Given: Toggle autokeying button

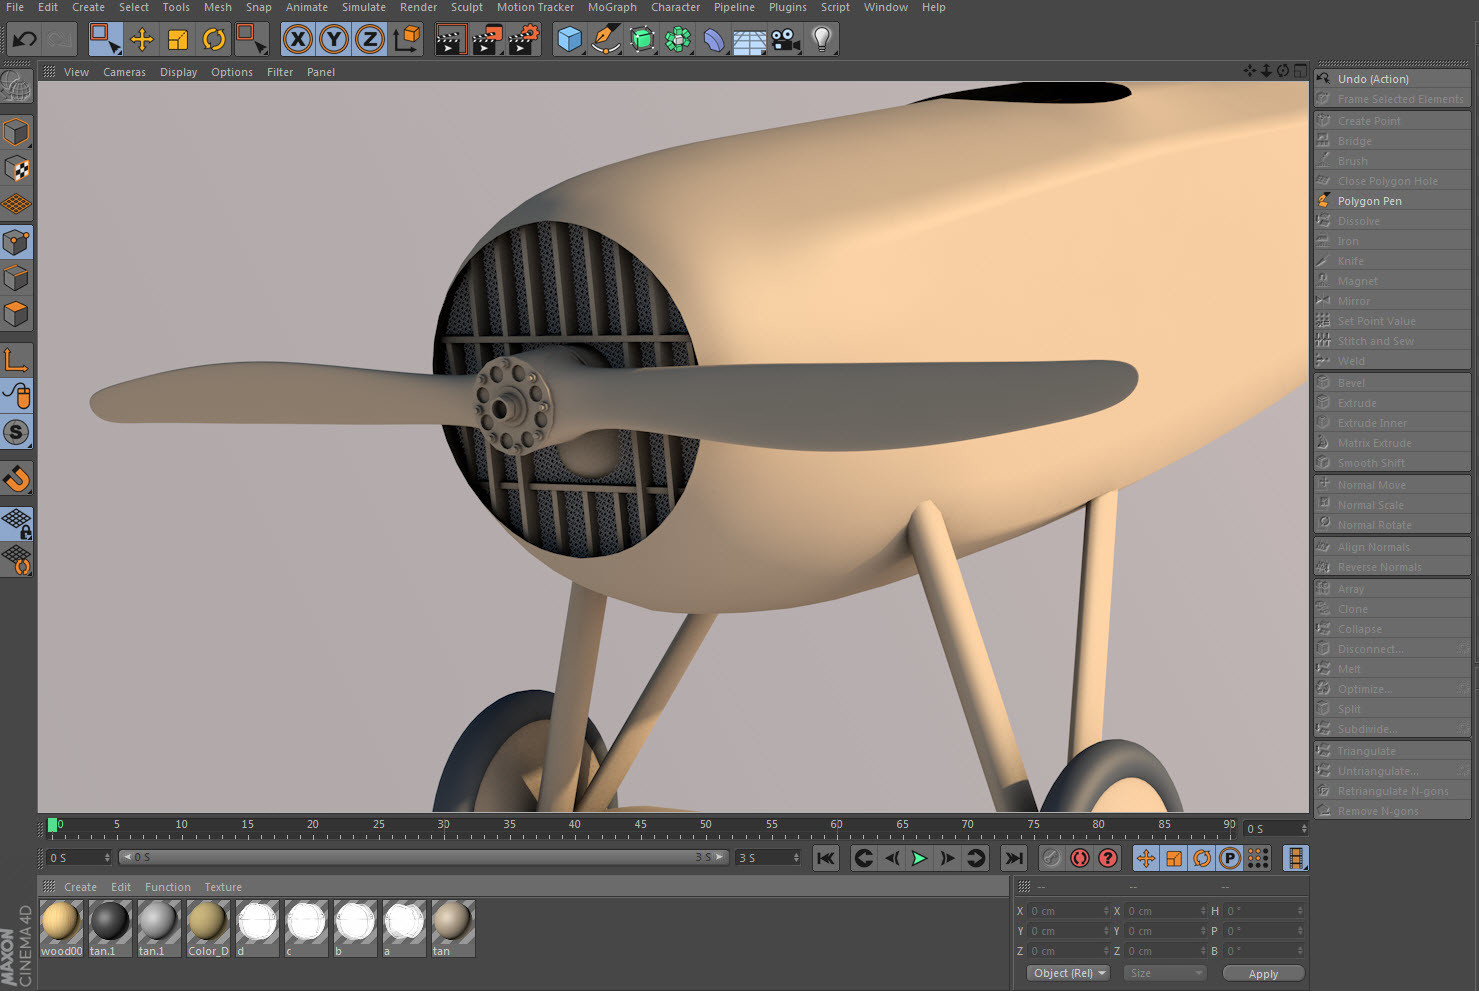Looking at the screenshot, I should click(1080, 858).
